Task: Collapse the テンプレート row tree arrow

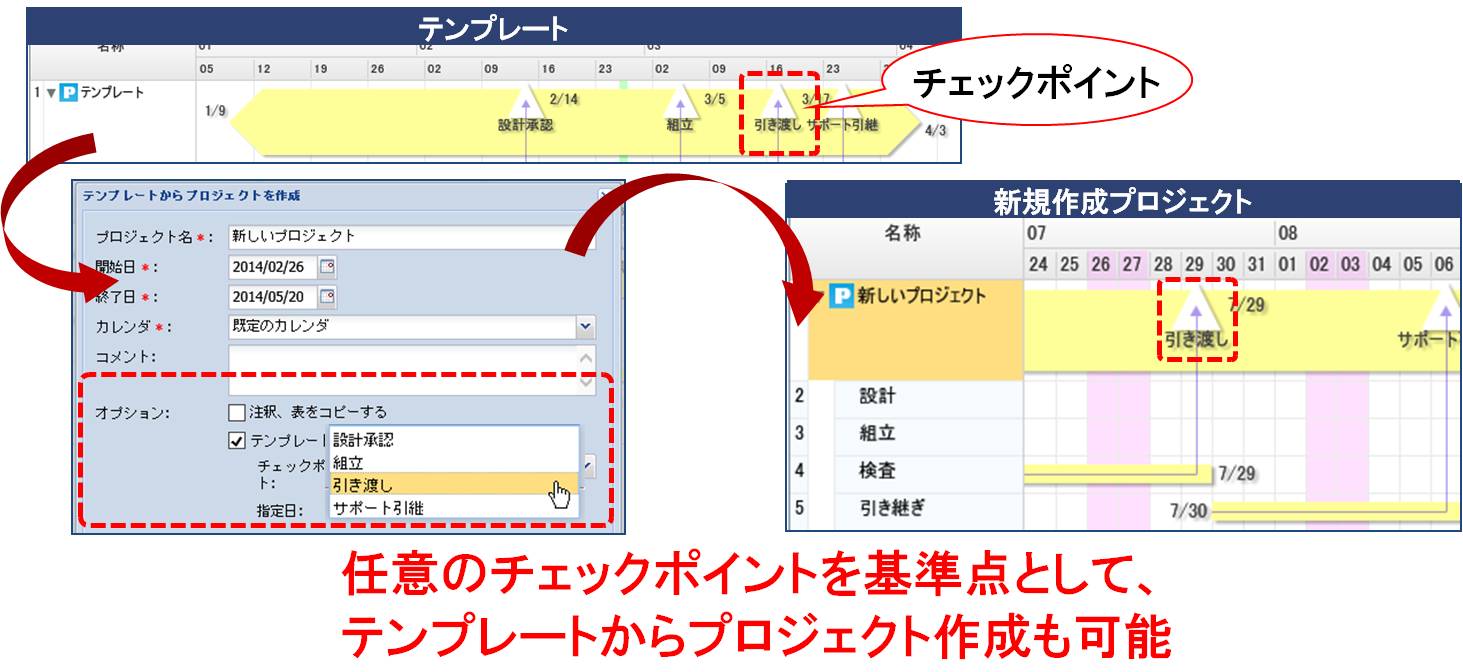Action: pos(50,94)
